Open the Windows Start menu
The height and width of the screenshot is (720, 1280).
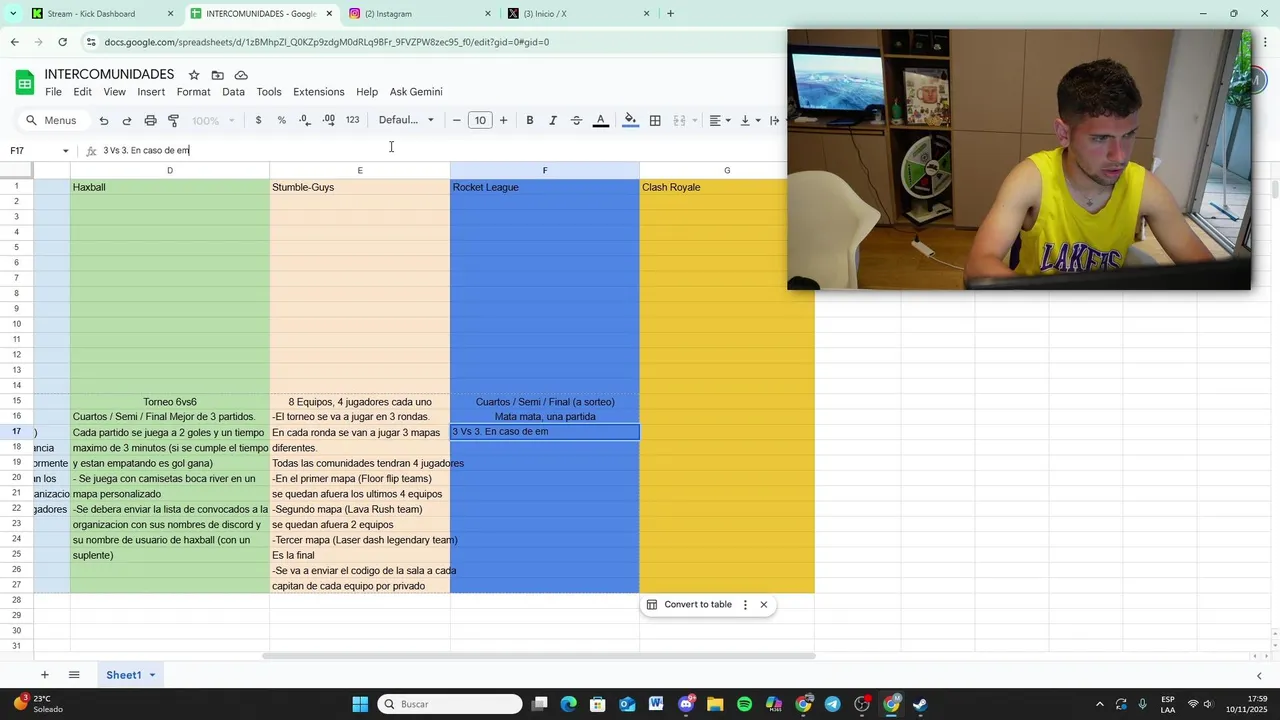click(360, 704)
